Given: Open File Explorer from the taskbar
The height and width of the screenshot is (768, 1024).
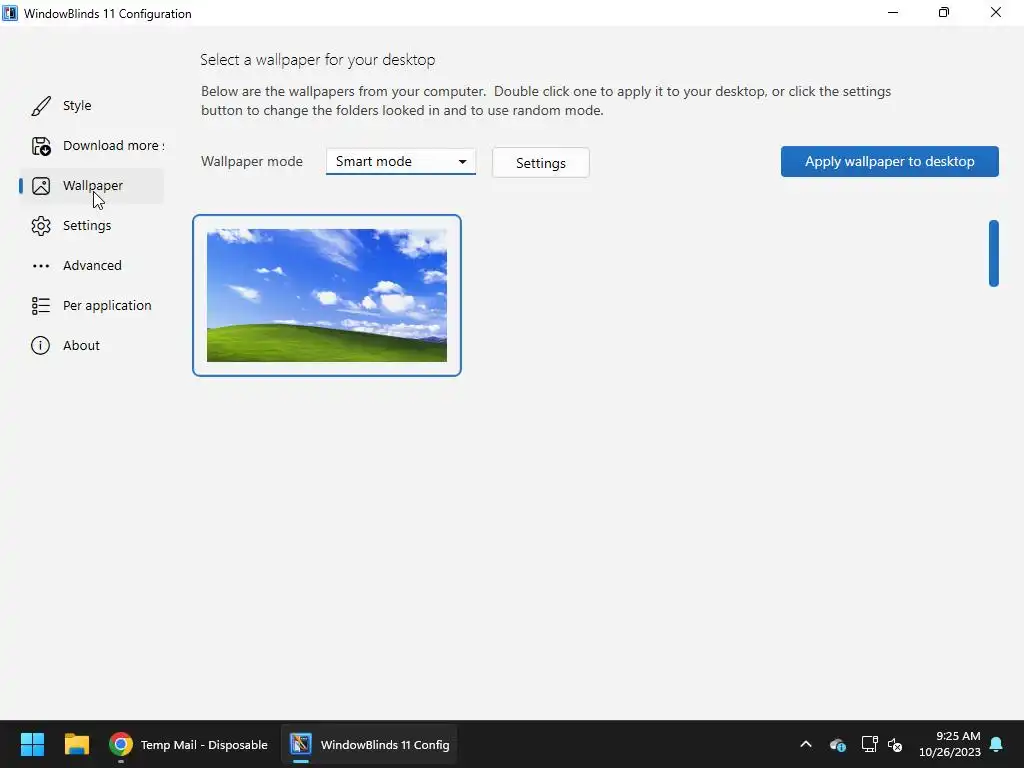Looking at the screenshot, I should tap(76, 744).
